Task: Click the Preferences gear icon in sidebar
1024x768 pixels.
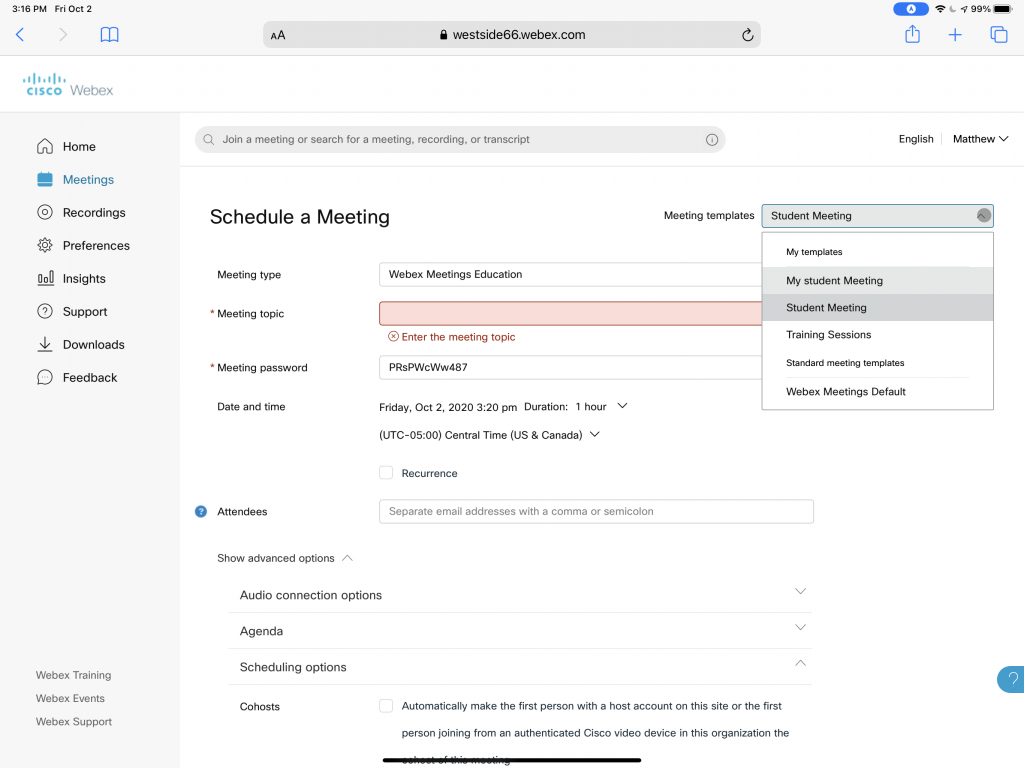Action: 45,246
